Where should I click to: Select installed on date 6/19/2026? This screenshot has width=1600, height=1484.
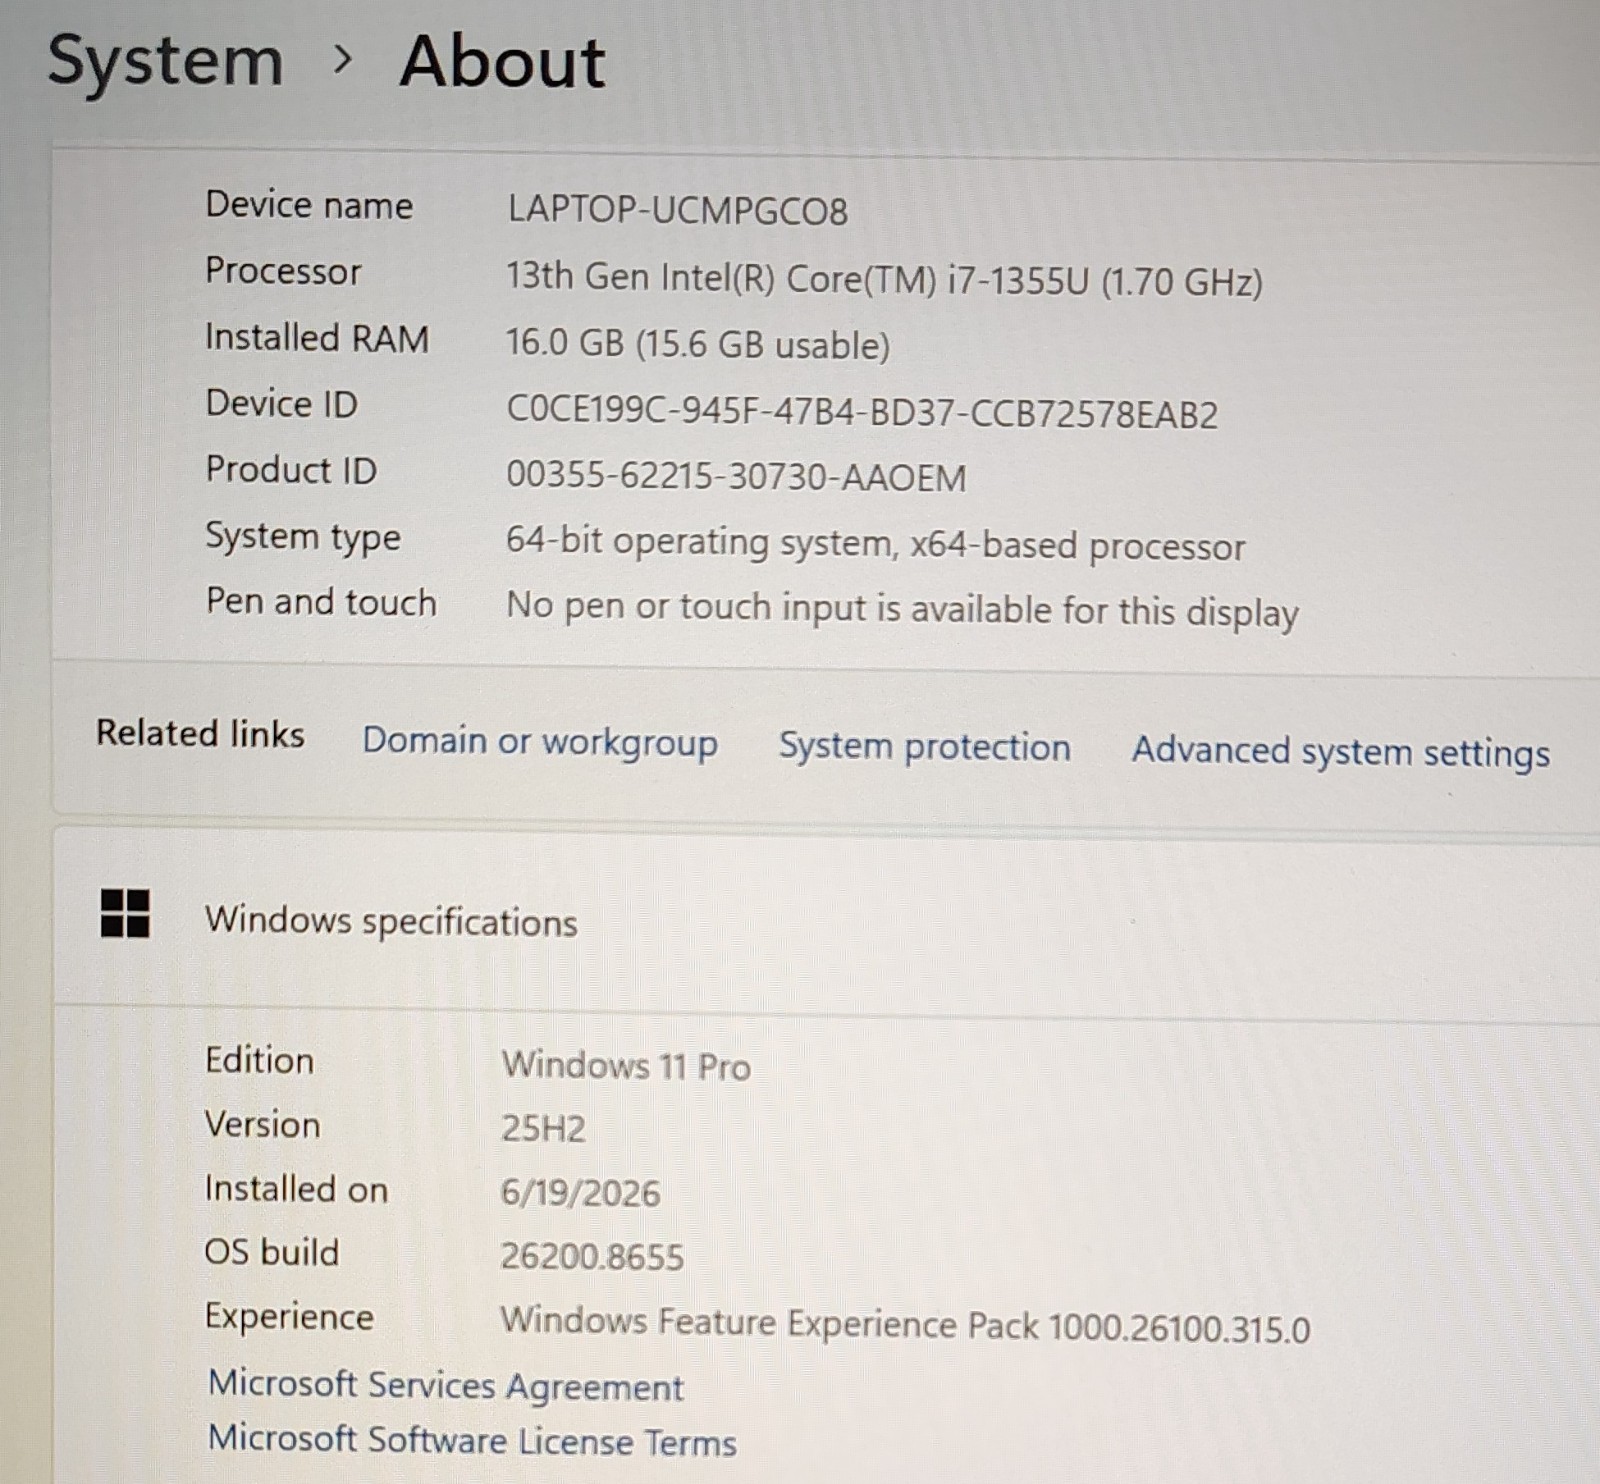pos(580,1193)
